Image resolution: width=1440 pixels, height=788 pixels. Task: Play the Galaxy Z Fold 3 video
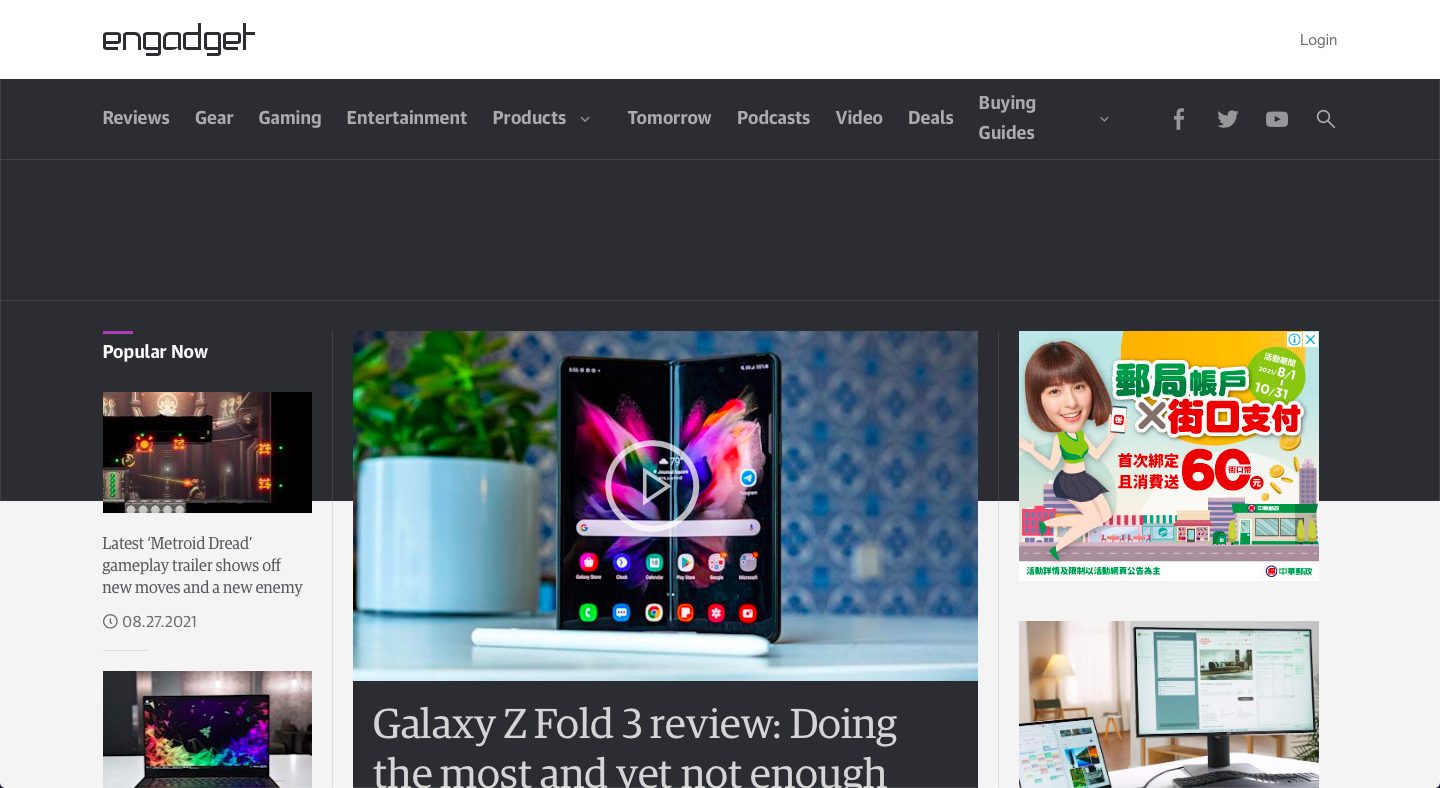(x=652, y=487)
